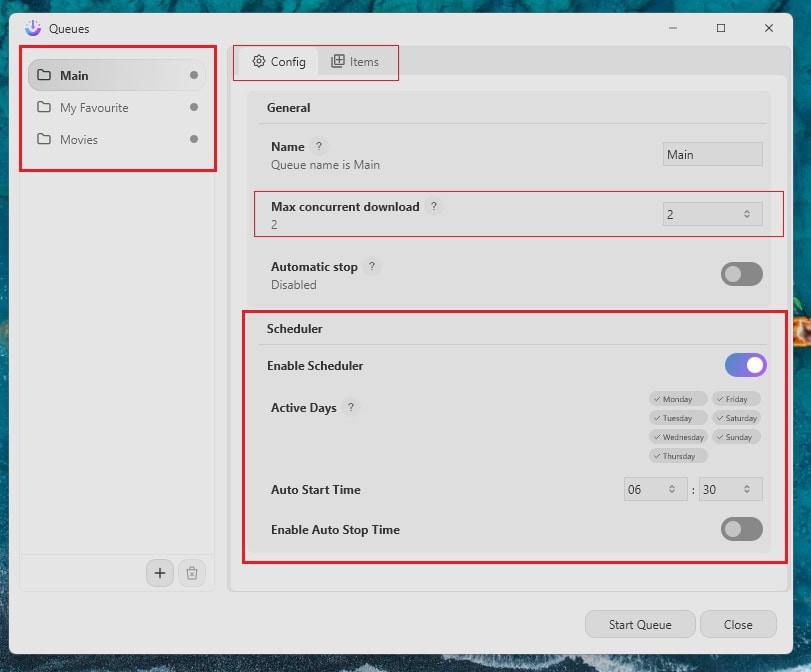Click the minute field showing 30
Screen dimensions: 811x672
(730, 489)
